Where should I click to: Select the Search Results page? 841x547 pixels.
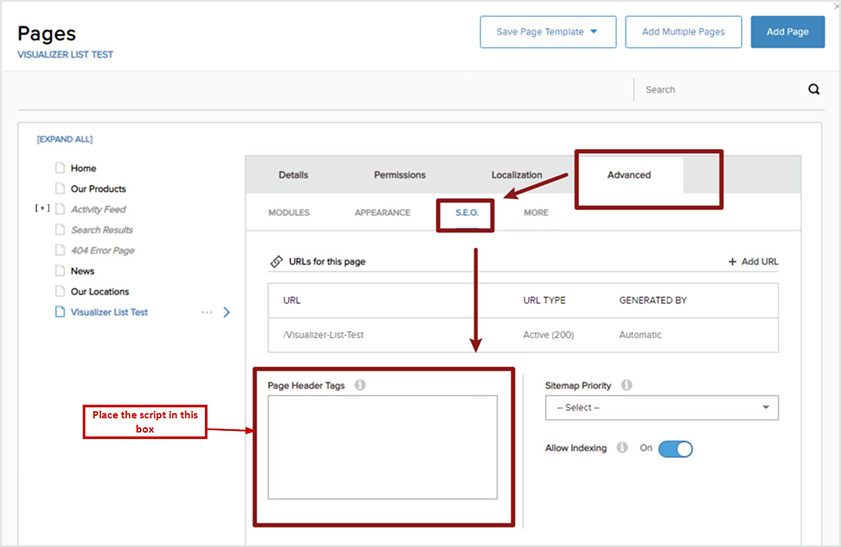tap(102, 230)
